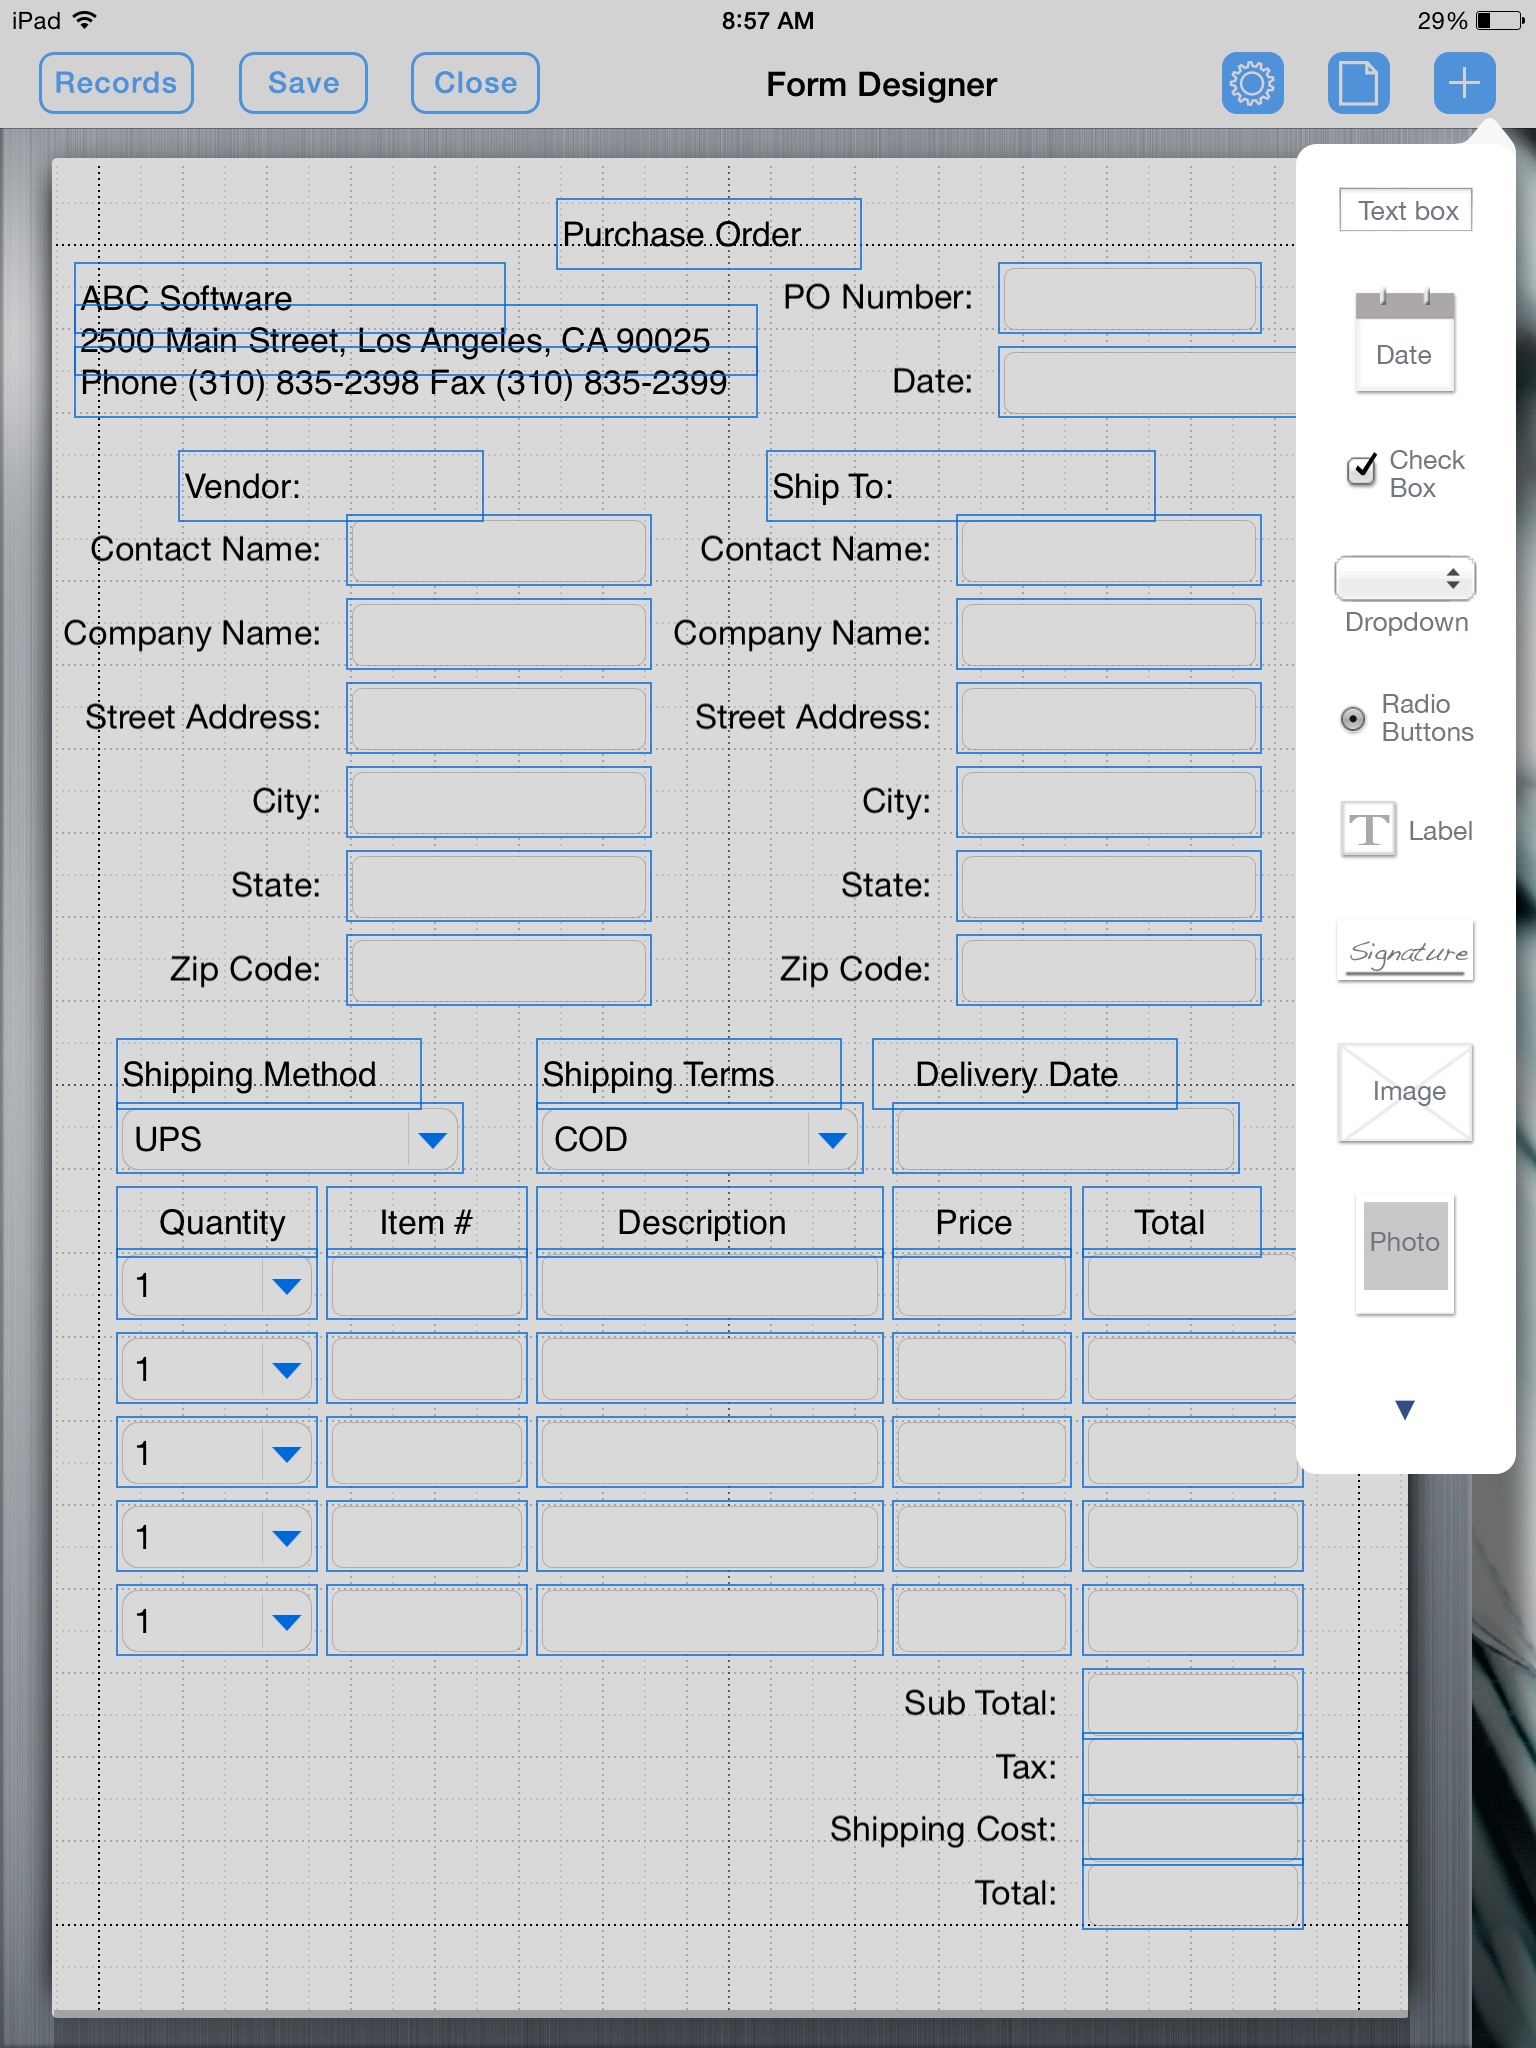Close the Form Designer
Viewport: 1536px width, 2048px height.
pyautogui.click(x=475, y=83)
